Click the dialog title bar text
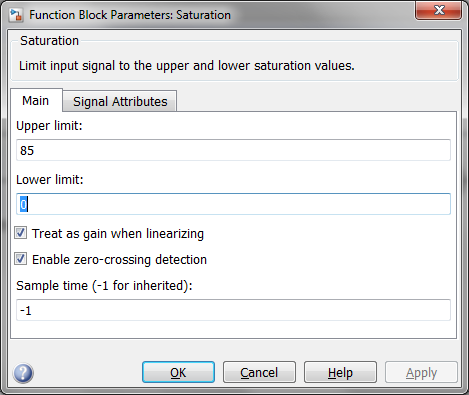The height and width of the screenshot is (395, 469). point(130,15)
